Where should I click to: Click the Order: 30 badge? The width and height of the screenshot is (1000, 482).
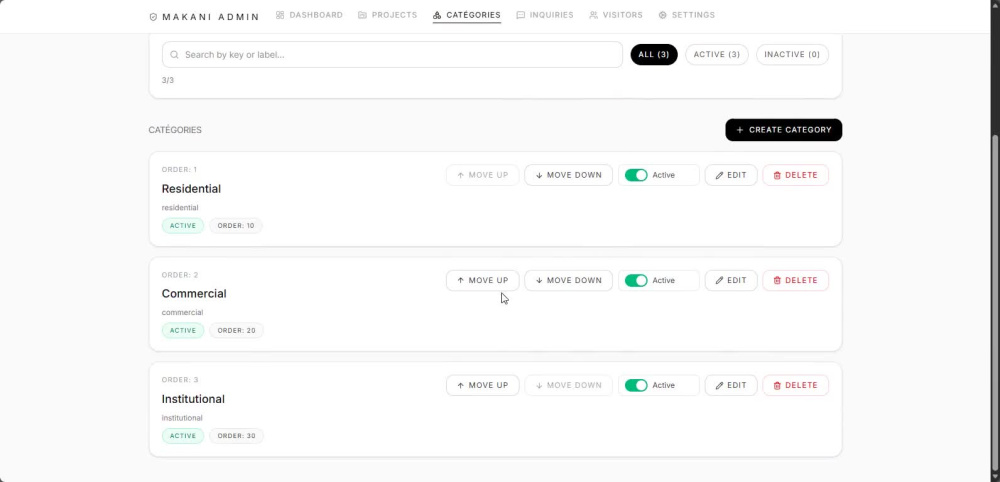(237, 436)
